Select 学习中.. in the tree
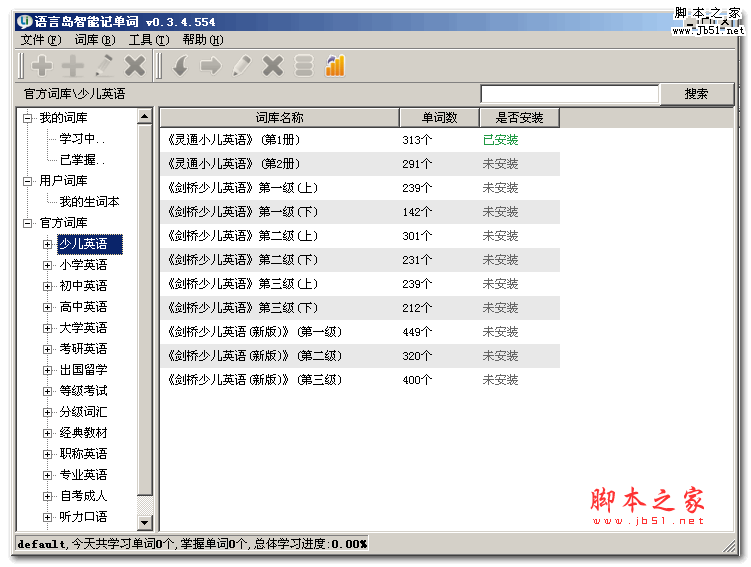 coord(82,139)
